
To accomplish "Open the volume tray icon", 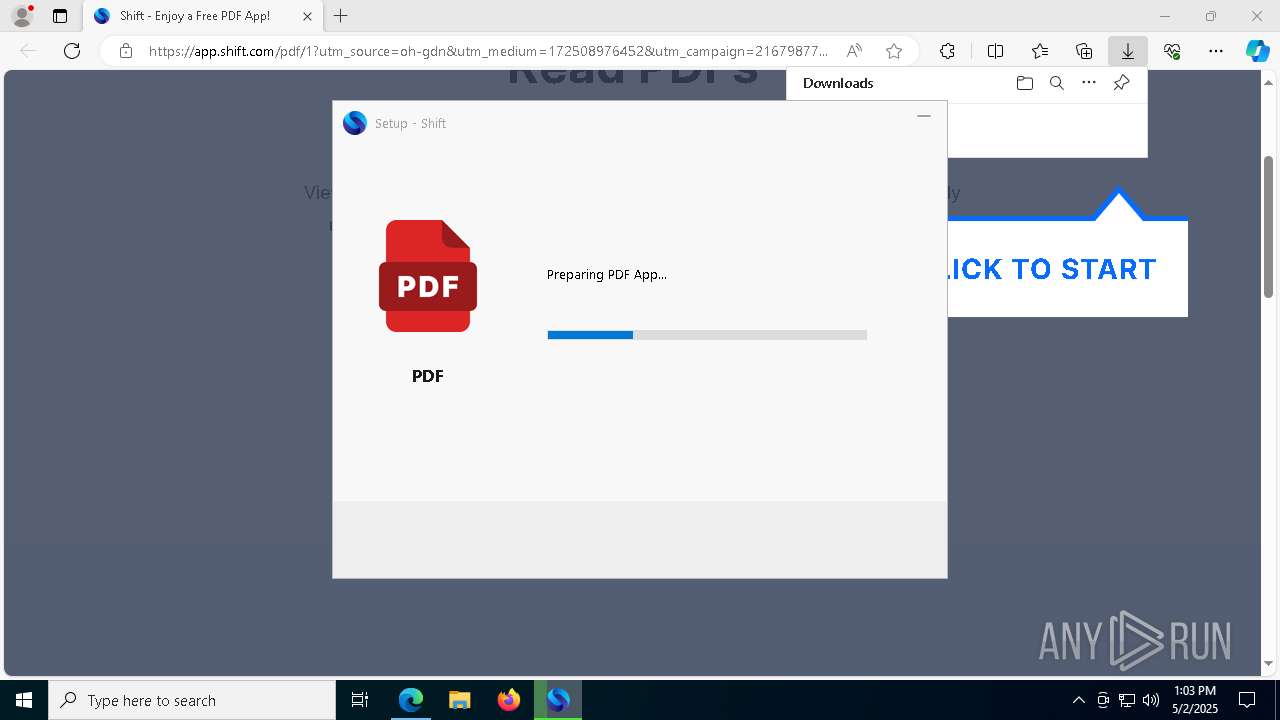I will point(1150,700).
